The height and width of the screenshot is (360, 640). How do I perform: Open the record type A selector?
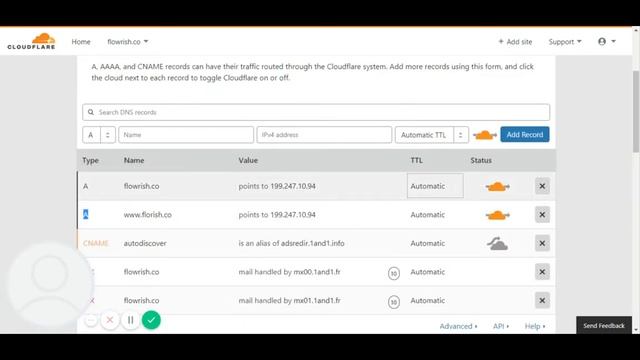(99, 135)
